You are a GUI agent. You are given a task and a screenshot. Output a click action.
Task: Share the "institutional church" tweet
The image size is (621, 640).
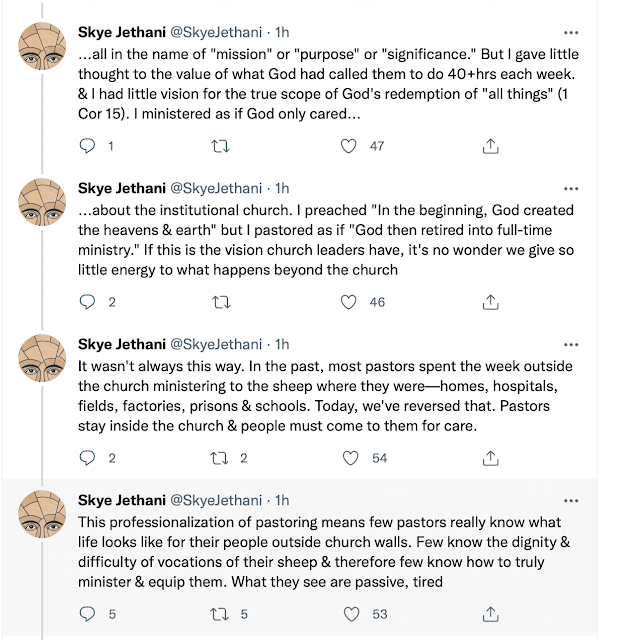point(490,301)
